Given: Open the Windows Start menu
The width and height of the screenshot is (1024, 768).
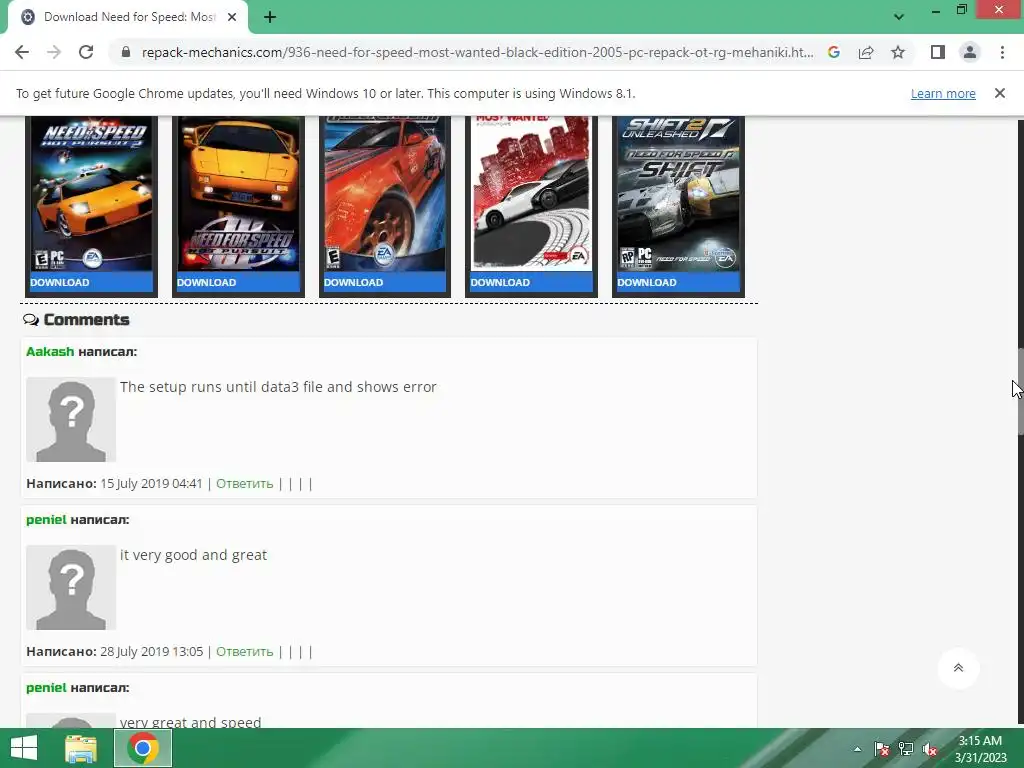Looking at the screenshot, I should pos(24,748).
